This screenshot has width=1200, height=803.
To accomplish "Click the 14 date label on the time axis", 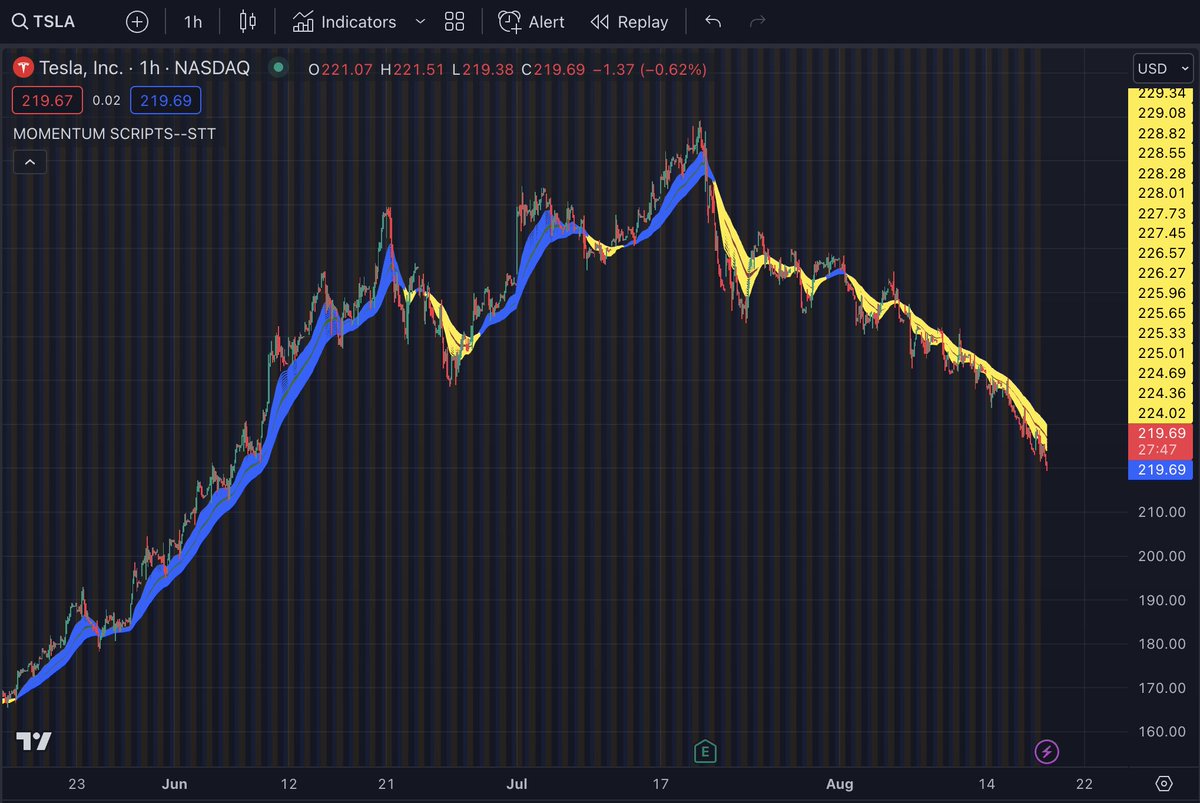I will pyautogui.click(x=987, y=783).
